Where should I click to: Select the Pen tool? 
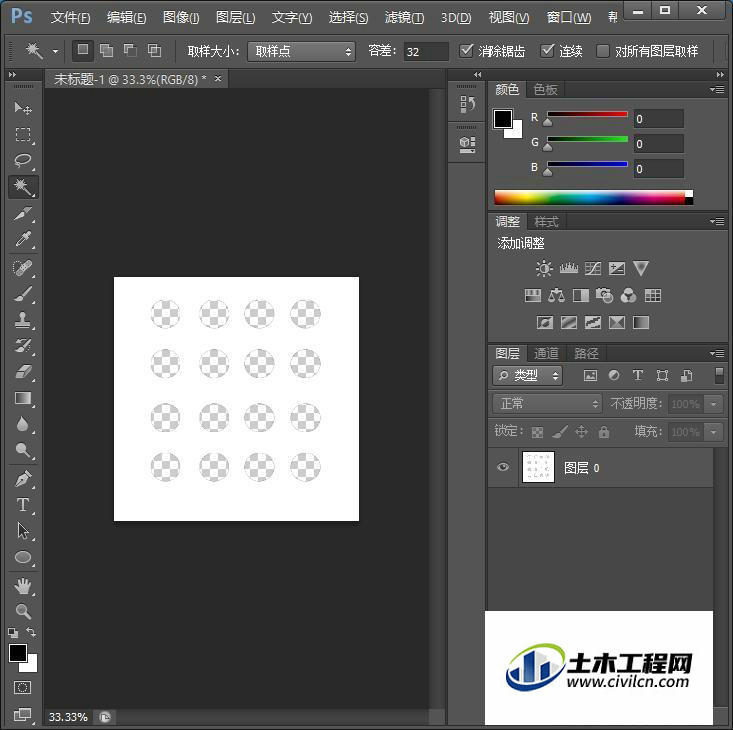pyautogui.click(x=22, y=479)
